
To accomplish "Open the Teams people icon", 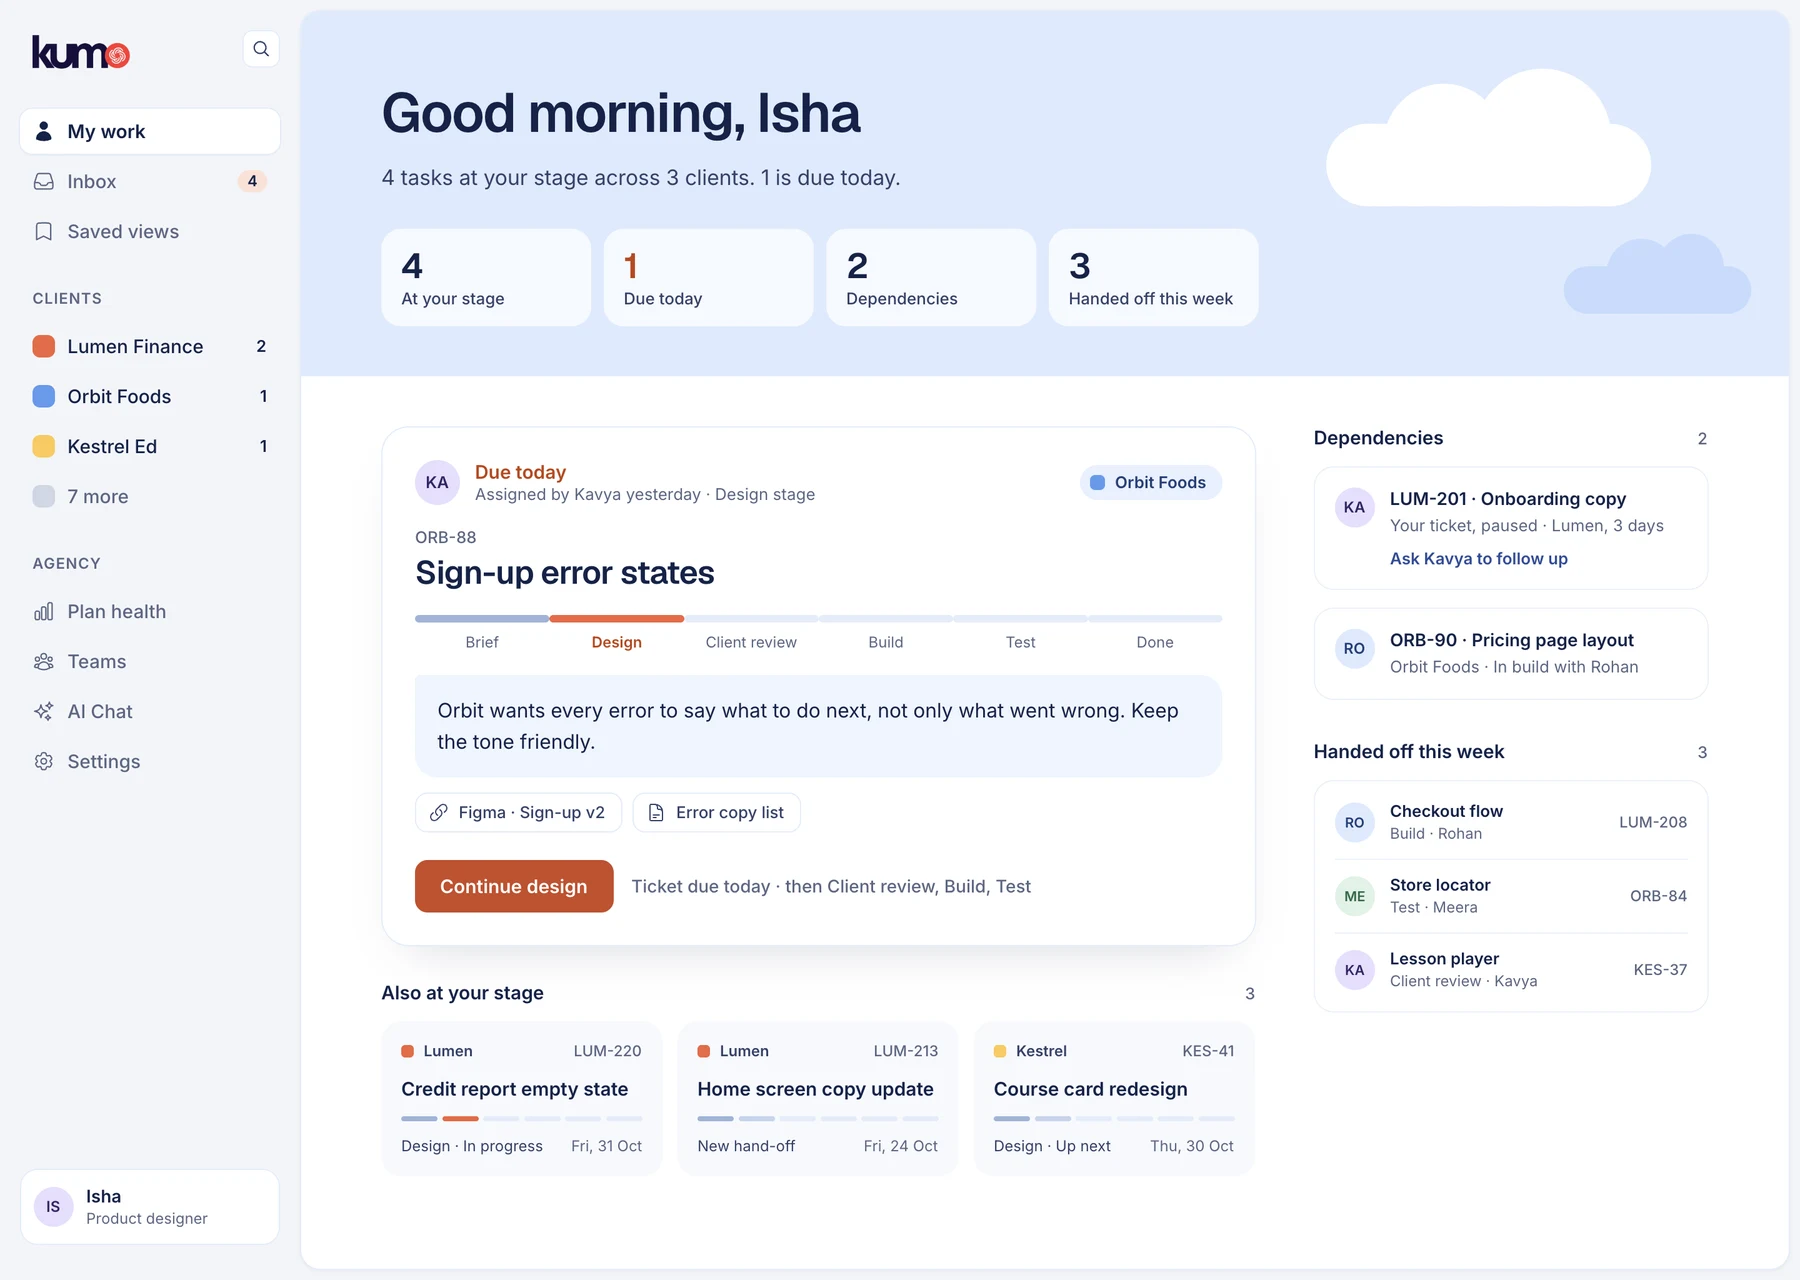I will point(44,661).
